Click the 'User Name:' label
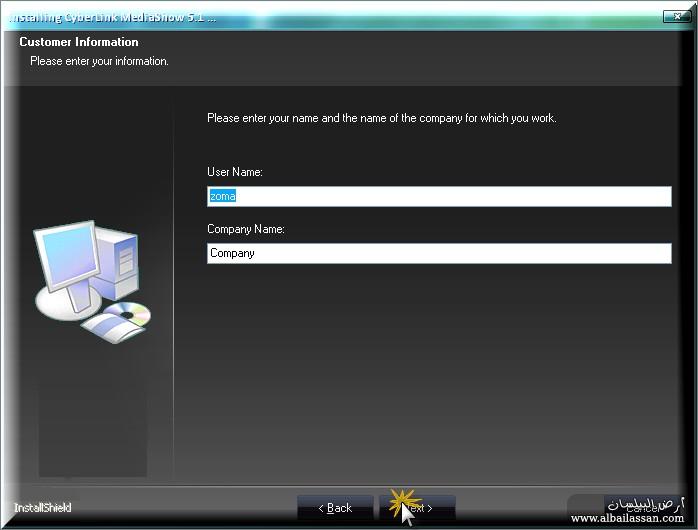 pos(235,172)
